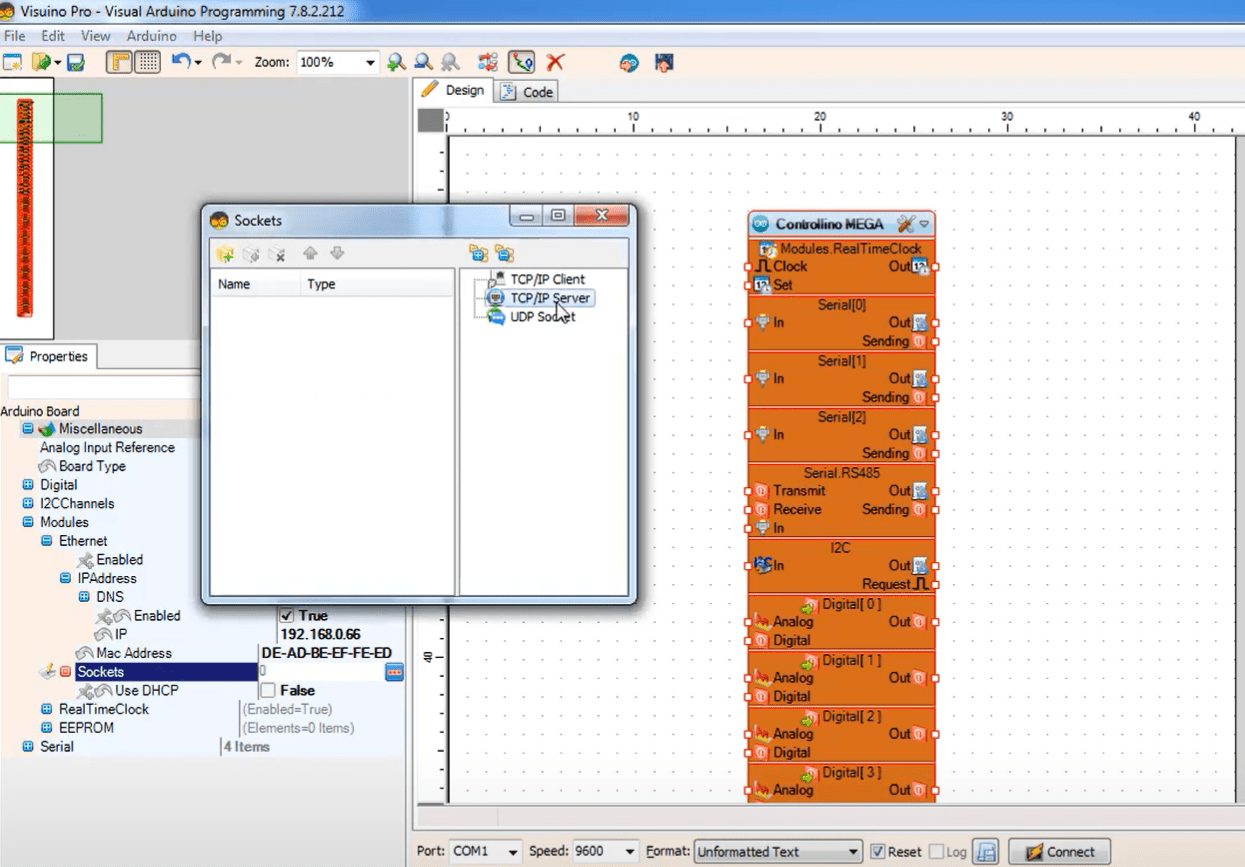Screen dimensions: 1245x867
Task: Click the New project toolbar icon
Action: [12, 62]
